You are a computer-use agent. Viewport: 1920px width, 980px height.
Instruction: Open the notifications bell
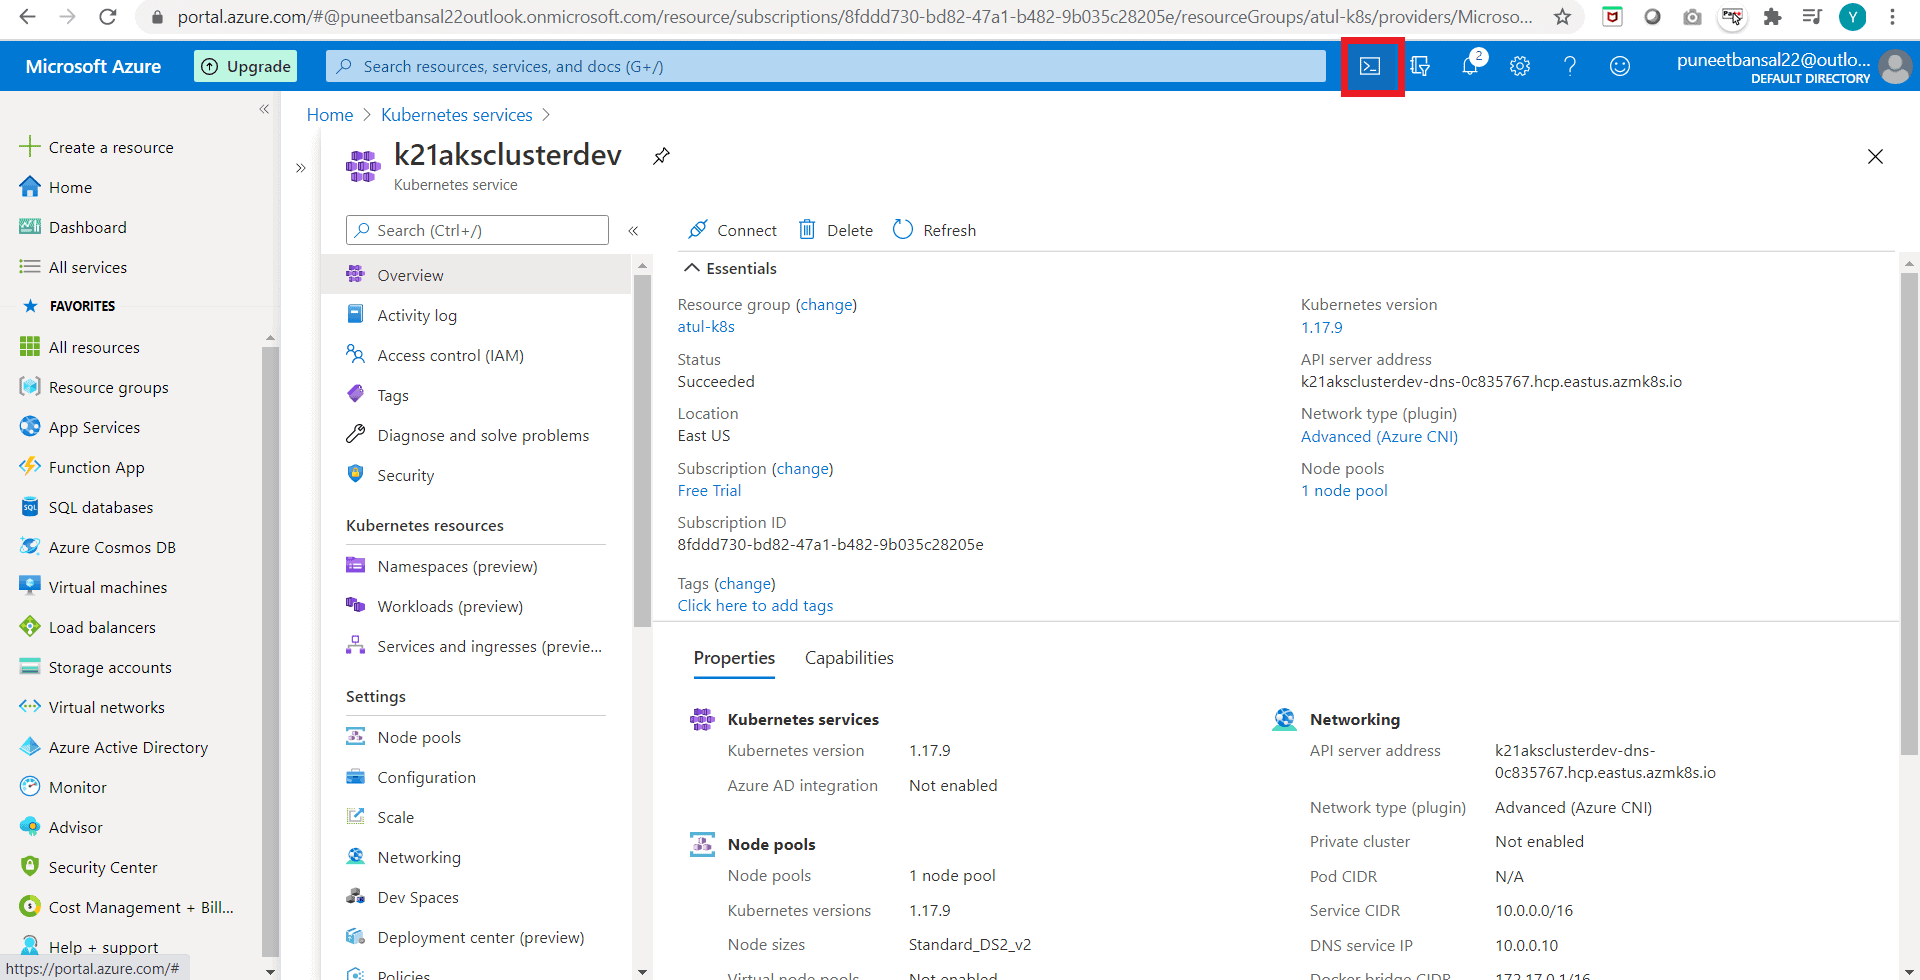[1469, 66]
